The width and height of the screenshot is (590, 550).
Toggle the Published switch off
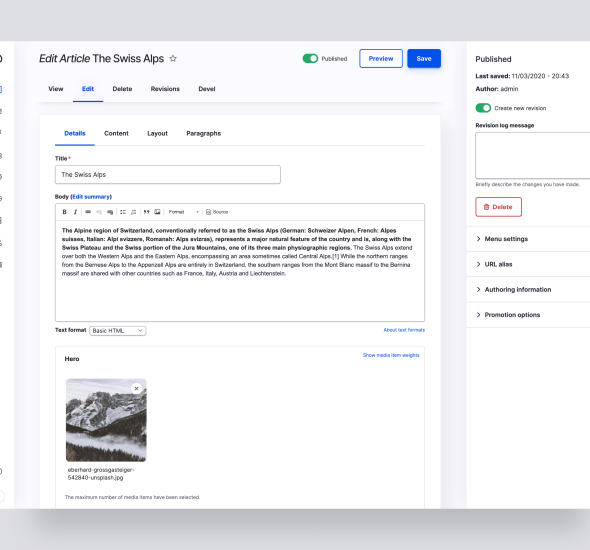310,59
